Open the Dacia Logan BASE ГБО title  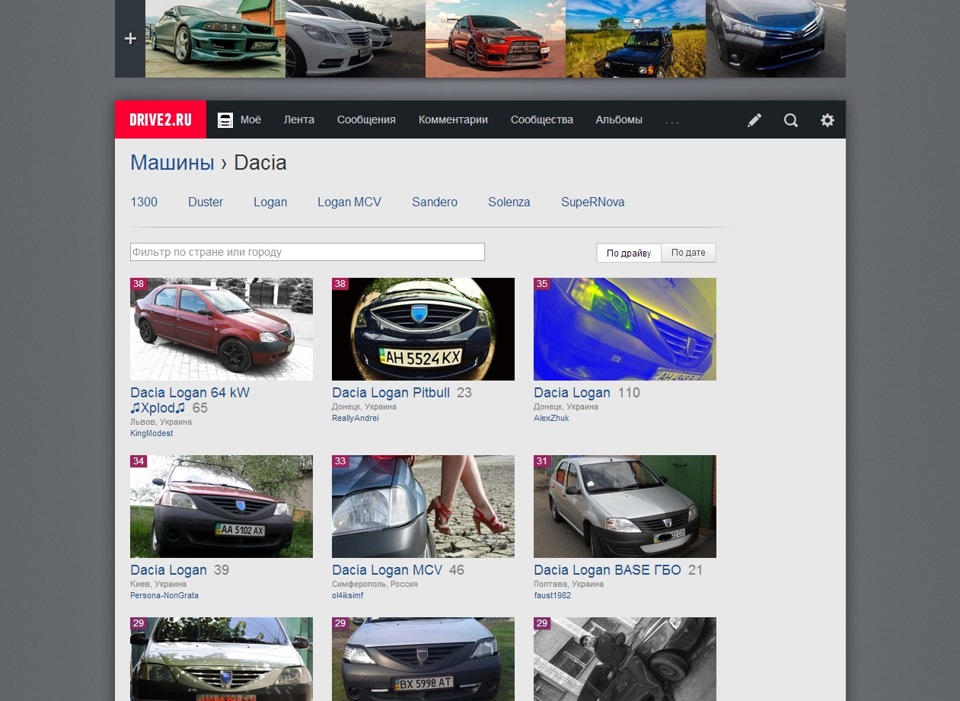pos(607,570)
